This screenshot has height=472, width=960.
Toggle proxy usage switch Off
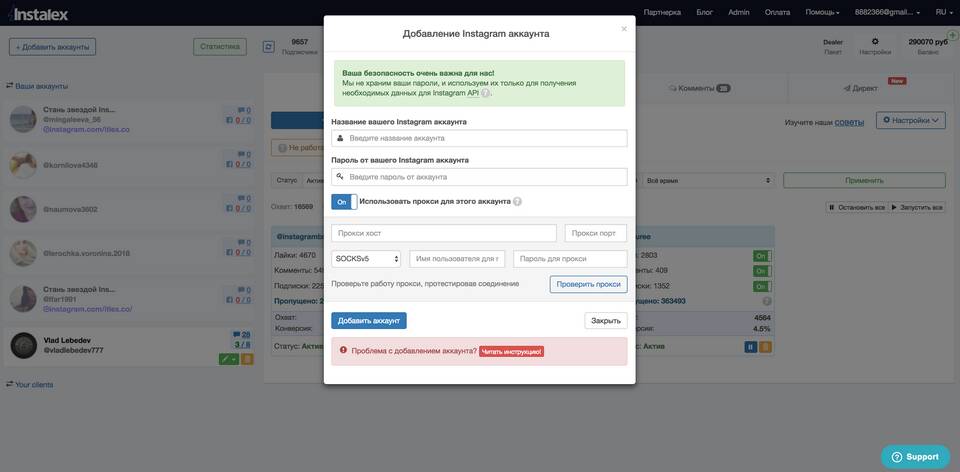[344, 201]
